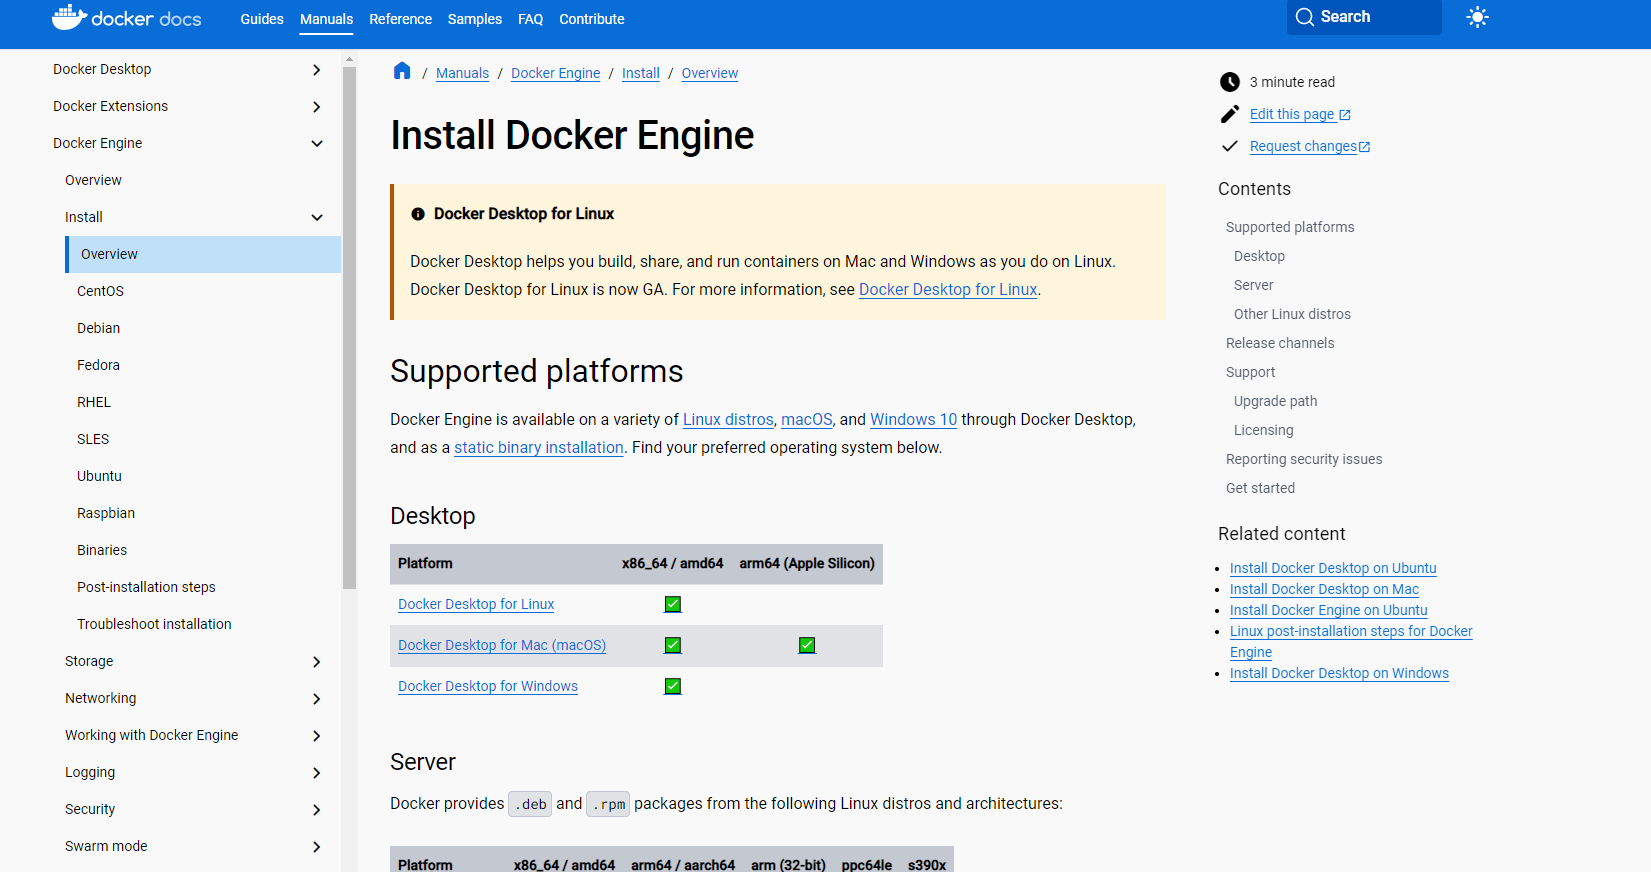Open Post-installation steps in the sidebar
The image size is (1651, 872).
pyautogui.click(x=146, y=587)
